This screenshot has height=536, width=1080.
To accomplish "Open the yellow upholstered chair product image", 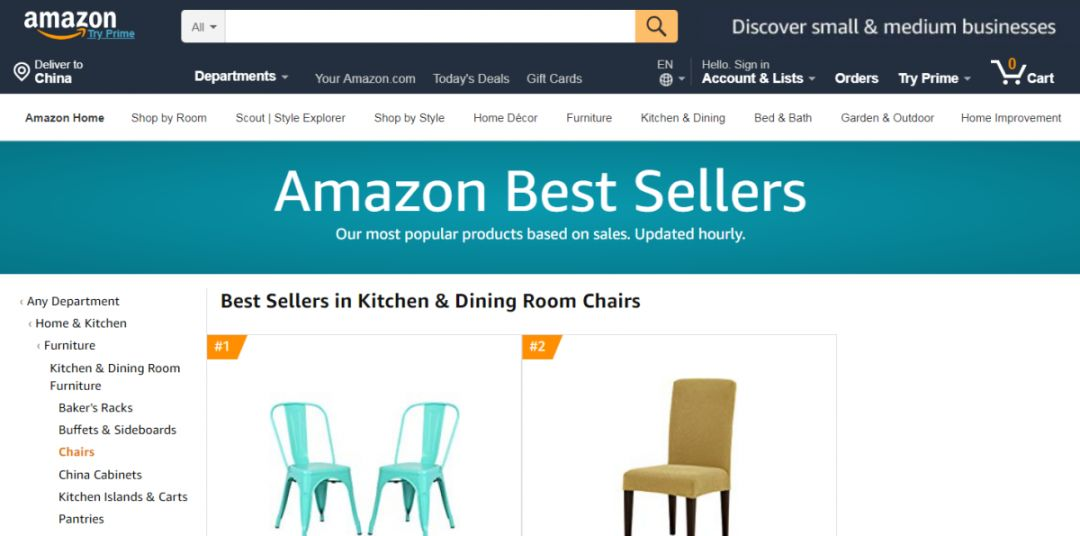I will point(679,456).
